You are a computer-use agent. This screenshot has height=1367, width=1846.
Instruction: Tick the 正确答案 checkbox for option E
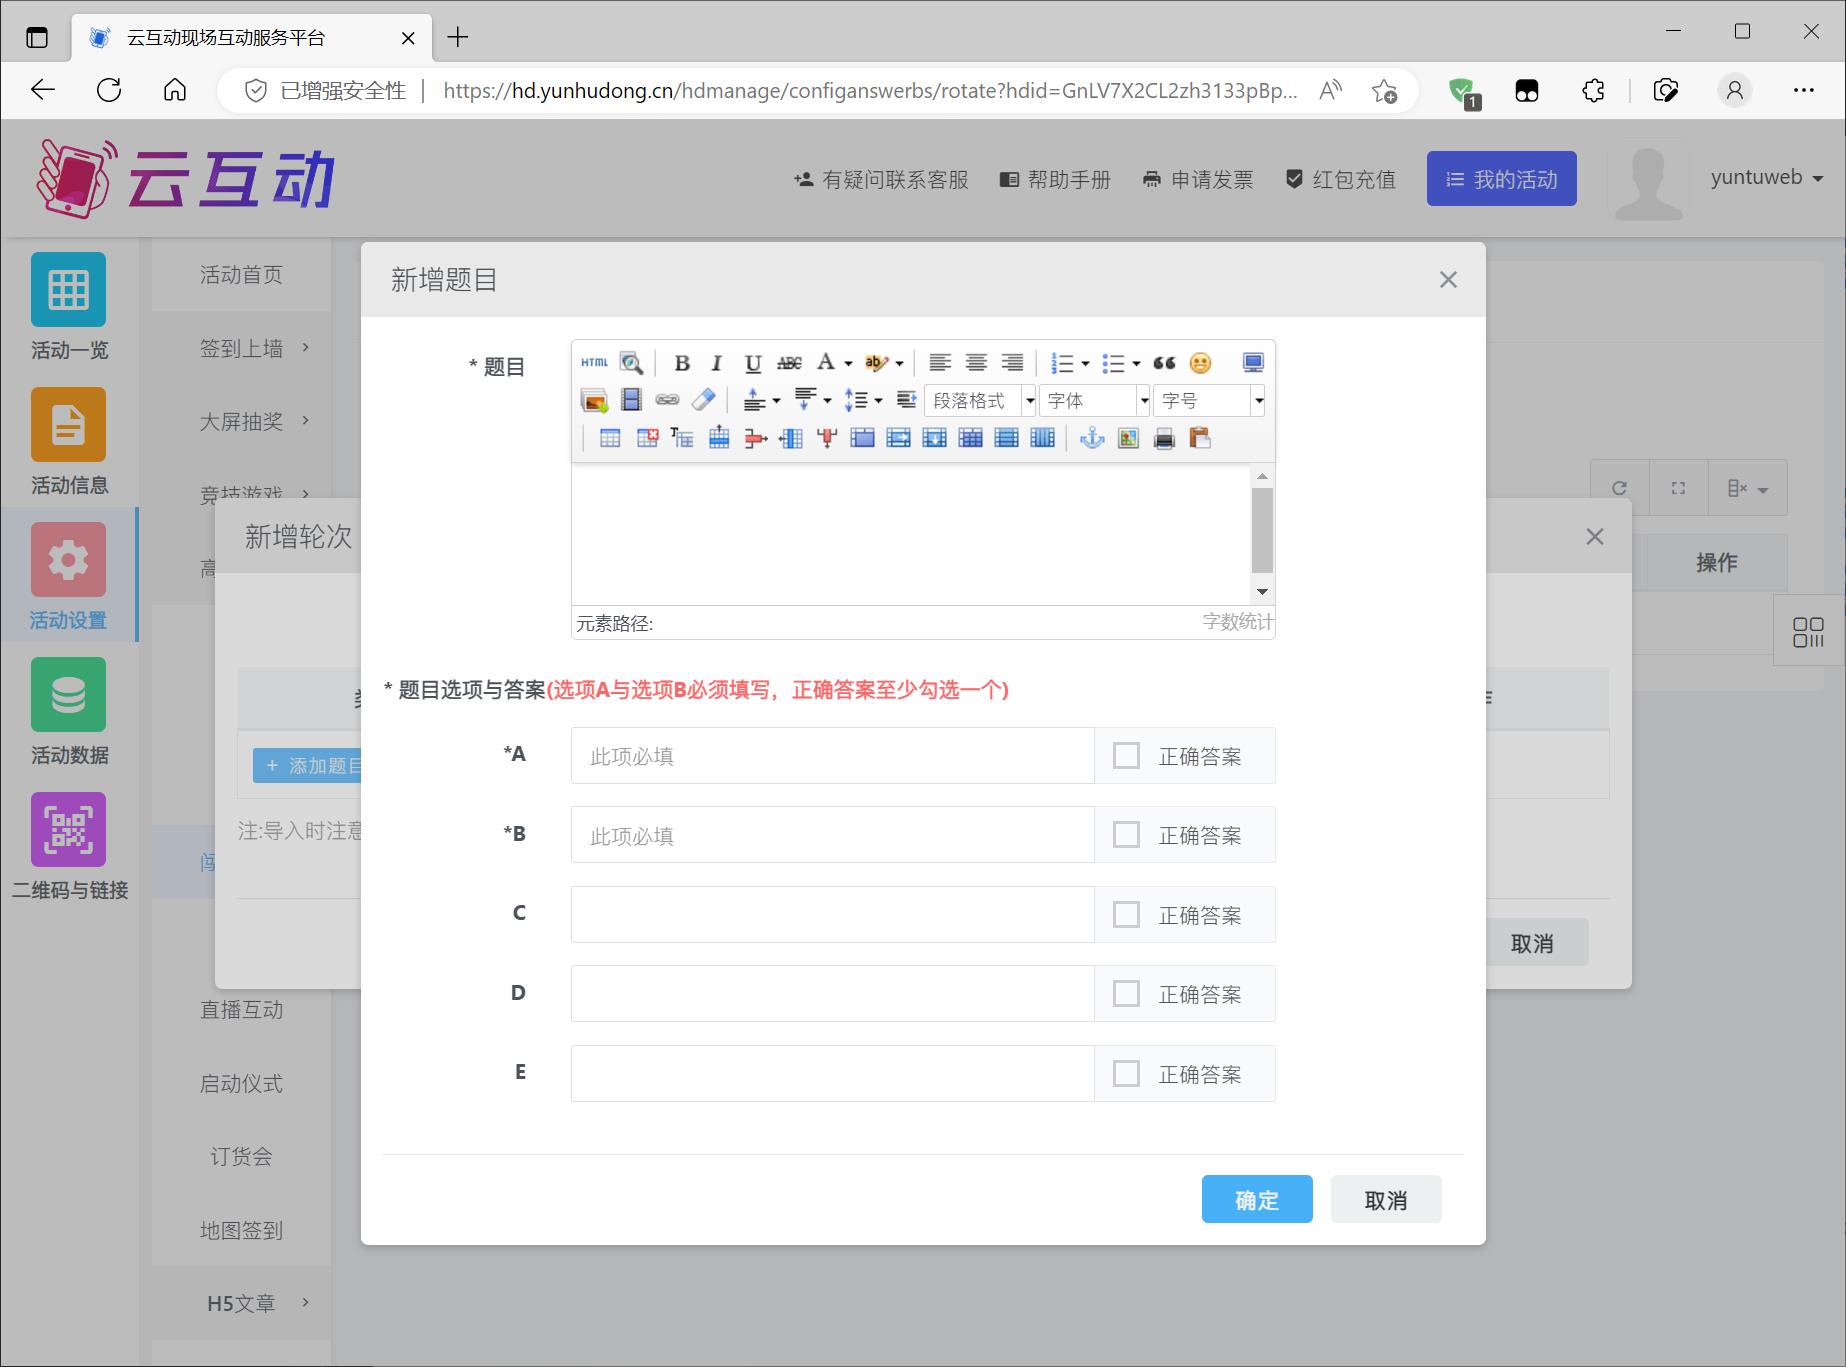pos(1126,1074)
